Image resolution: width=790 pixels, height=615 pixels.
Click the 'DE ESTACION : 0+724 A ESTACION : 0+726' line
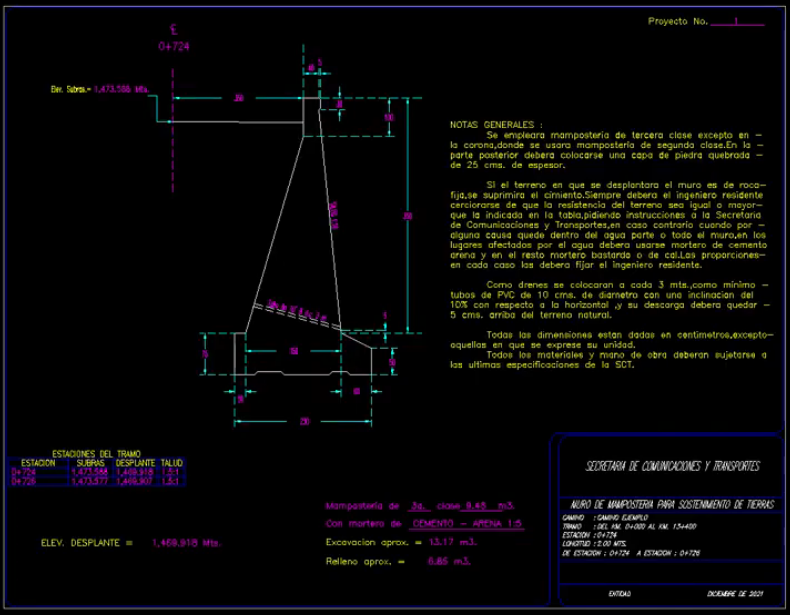tap(631, 553)
